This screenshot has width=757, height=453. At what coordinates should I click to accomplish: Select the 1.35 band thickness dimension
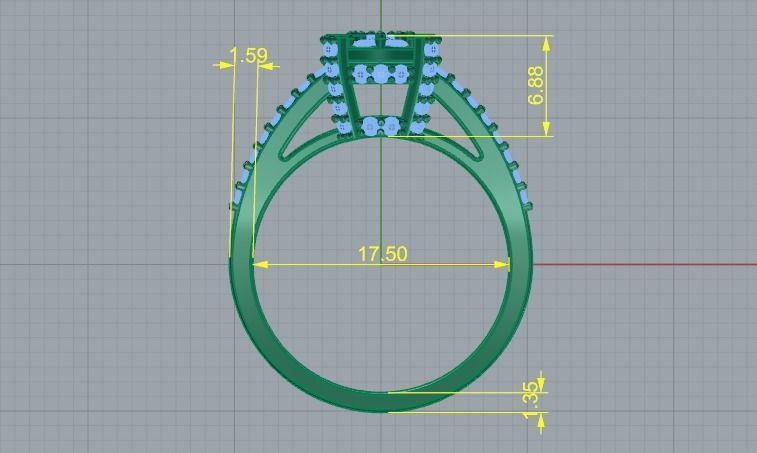point(531,400)
